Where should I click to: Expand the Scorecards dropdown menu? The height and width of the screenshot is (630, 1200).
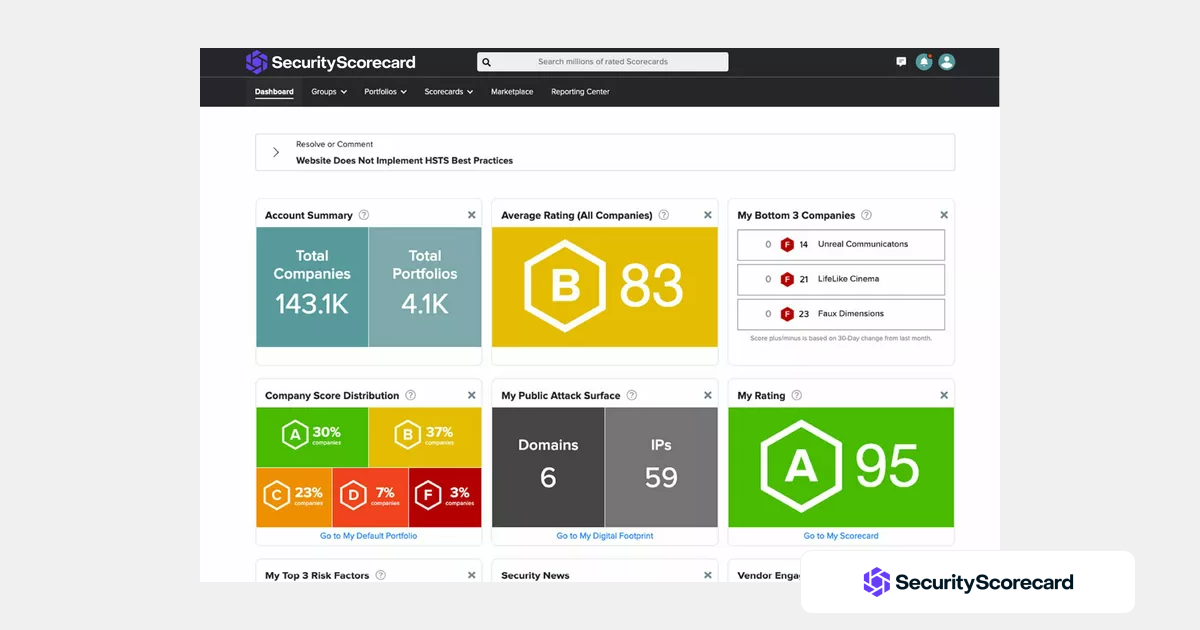click(x=448, y=92)
